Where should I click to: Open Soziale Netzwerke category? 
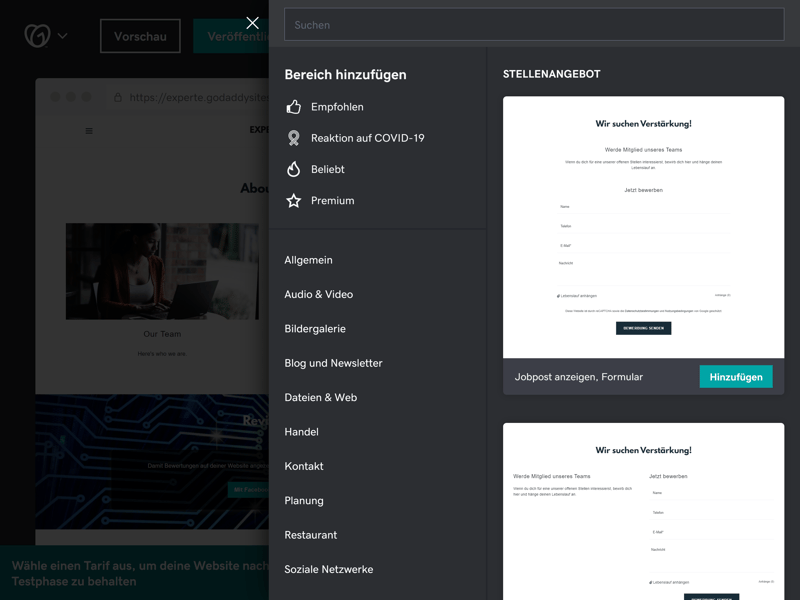[x=328, y=569]
